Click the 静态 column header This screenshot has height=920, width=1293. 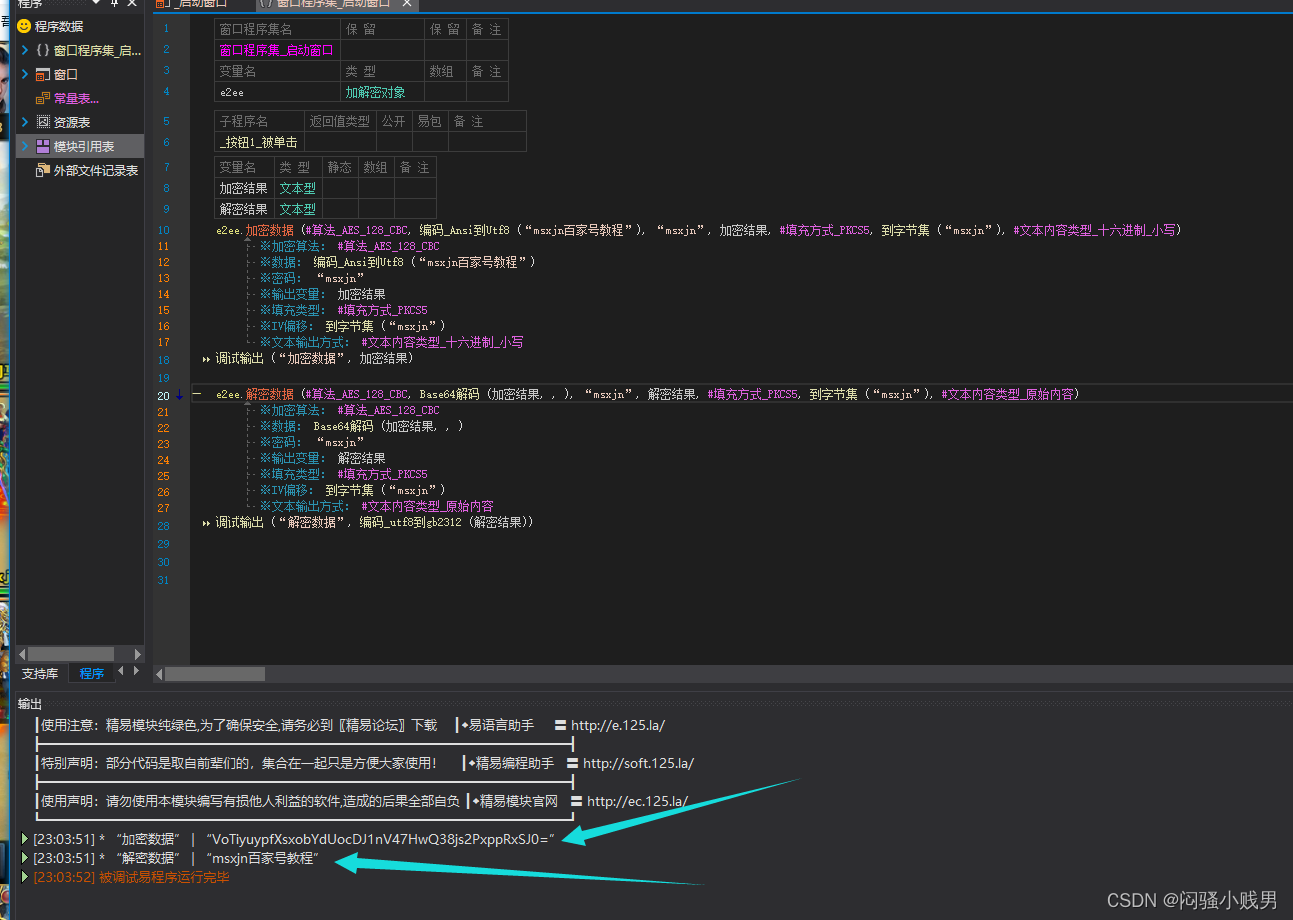click(x=340, y=167)
